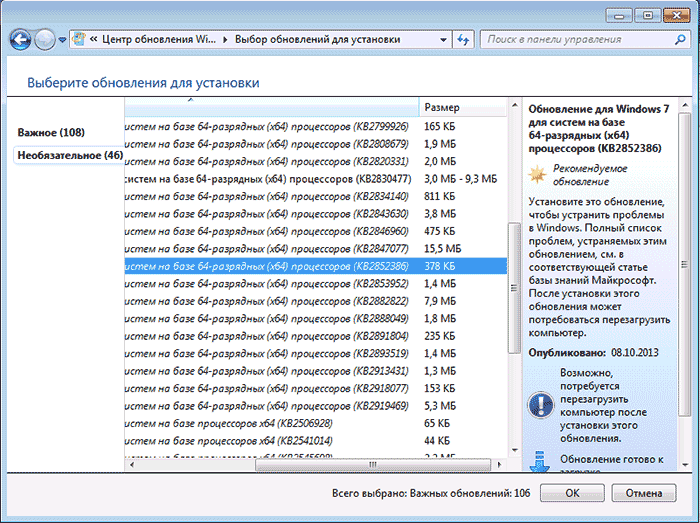
Task: Click the Control Panel address bar icon
Action: [79, 39]
